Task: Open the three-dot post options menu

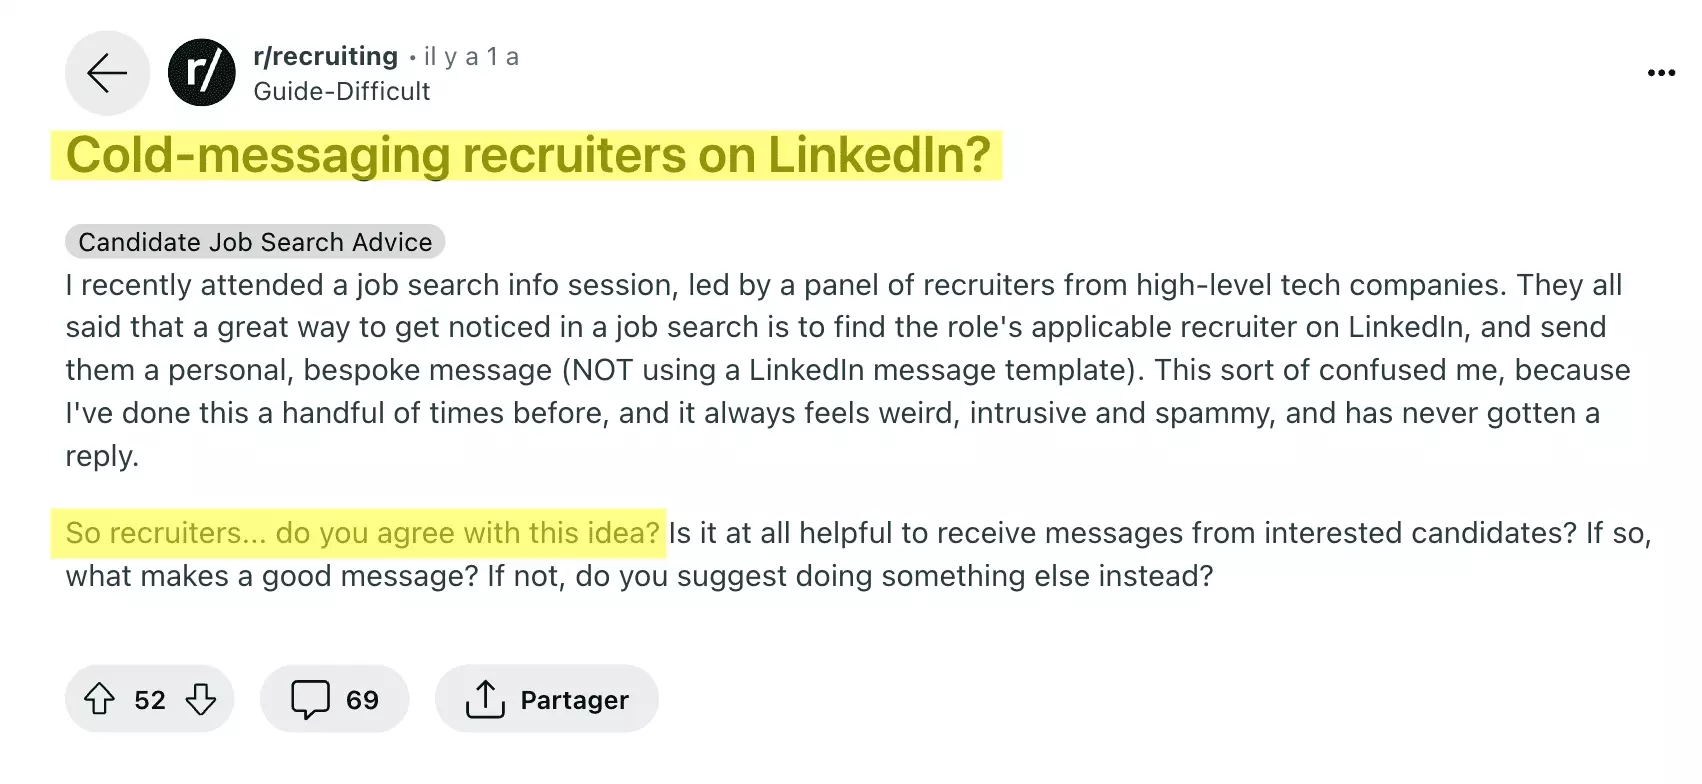Action: [1660, 73]
